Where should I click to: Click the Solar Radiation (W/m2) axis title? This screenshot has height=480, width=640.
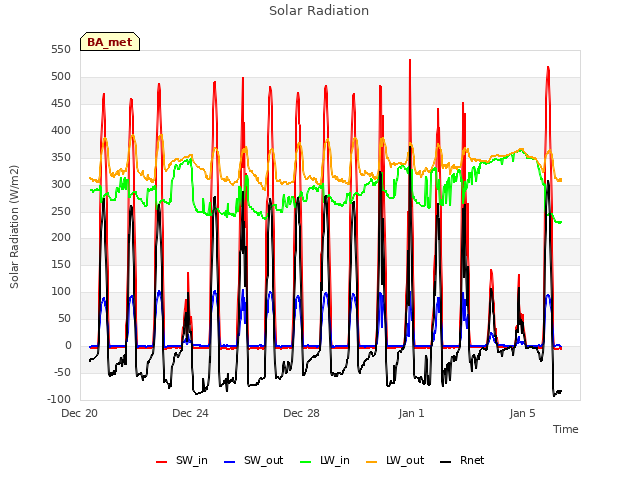[14, 227]
